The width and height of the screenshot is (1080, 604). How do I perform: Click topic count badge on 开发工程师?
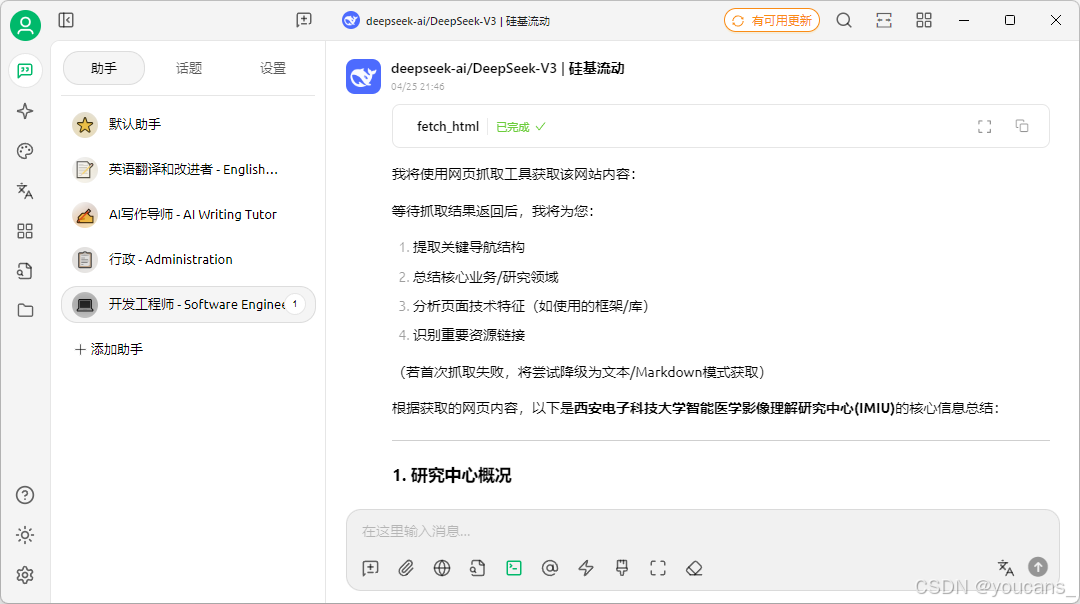click(x=295, y=304)
